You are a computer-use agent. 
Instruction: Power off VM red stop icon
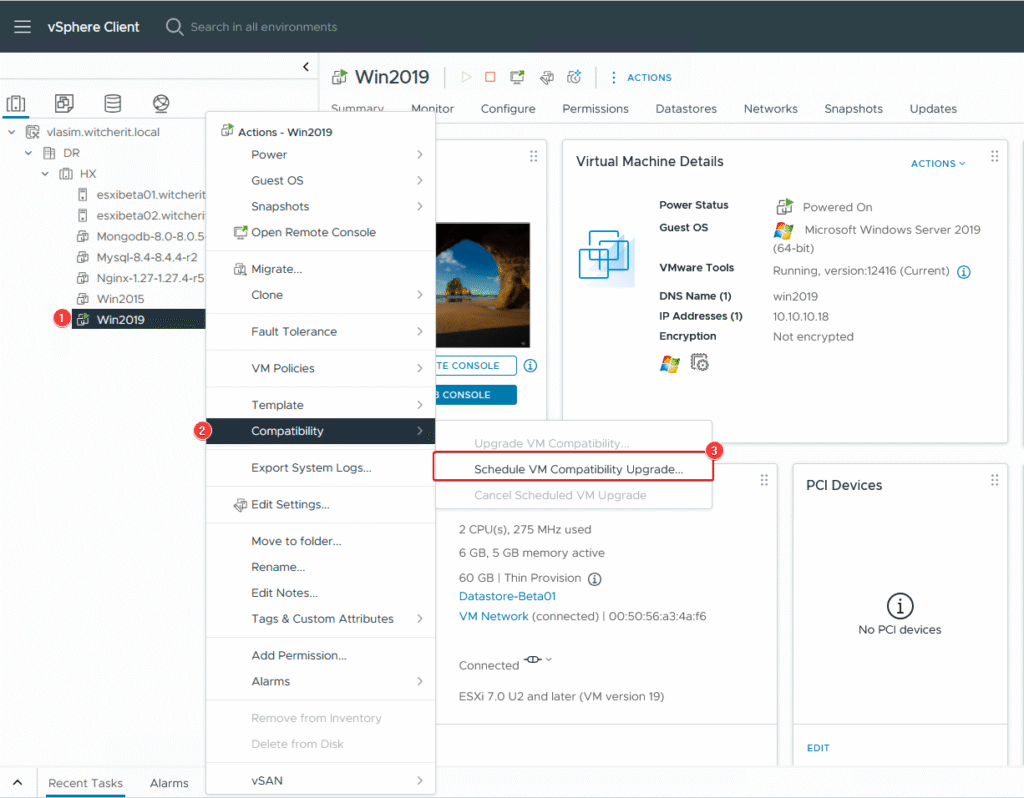[x=490, y=77]
